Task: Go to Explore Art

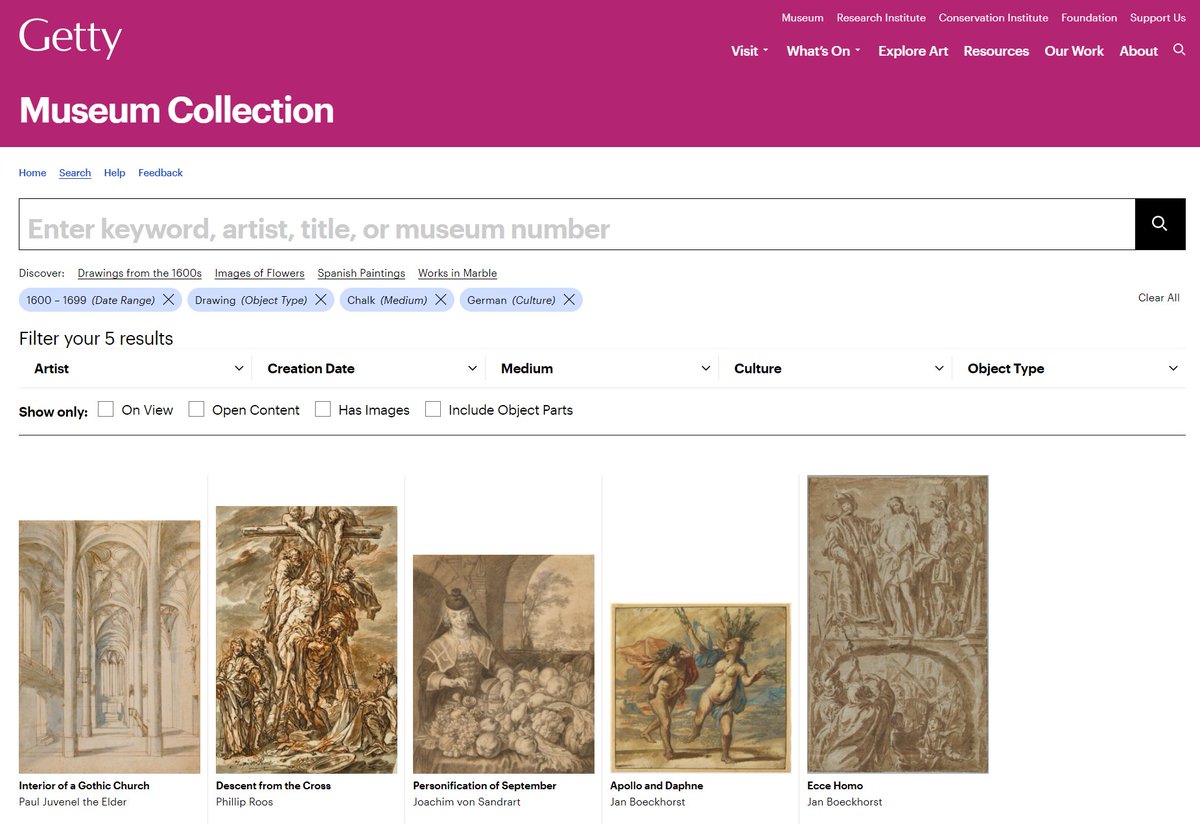Action: pyautogui.click(x=913, y=51)
